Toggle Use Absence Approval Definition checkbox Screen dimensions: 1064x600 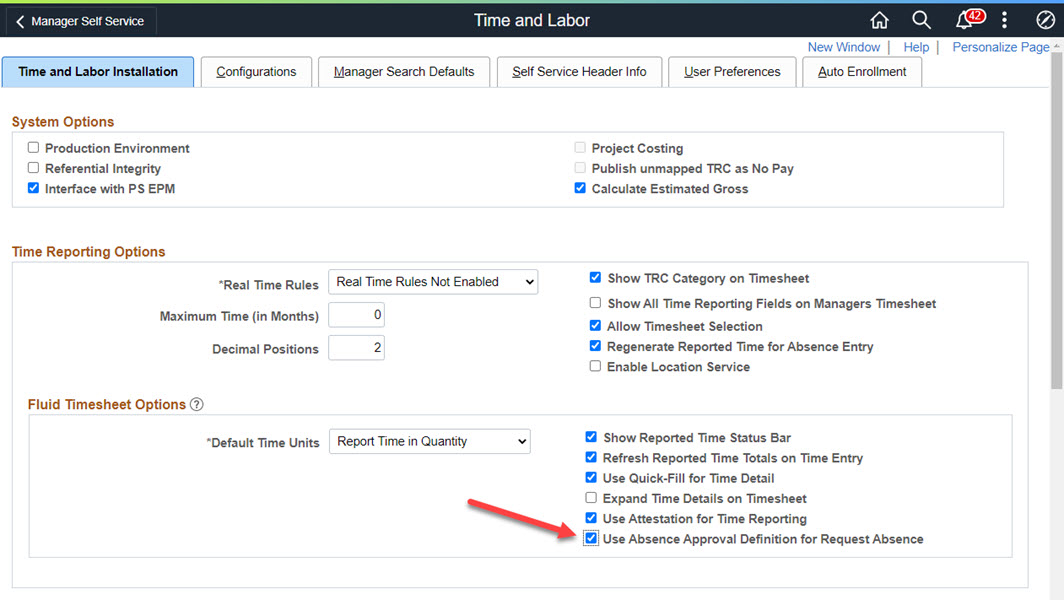click(592, 539)
